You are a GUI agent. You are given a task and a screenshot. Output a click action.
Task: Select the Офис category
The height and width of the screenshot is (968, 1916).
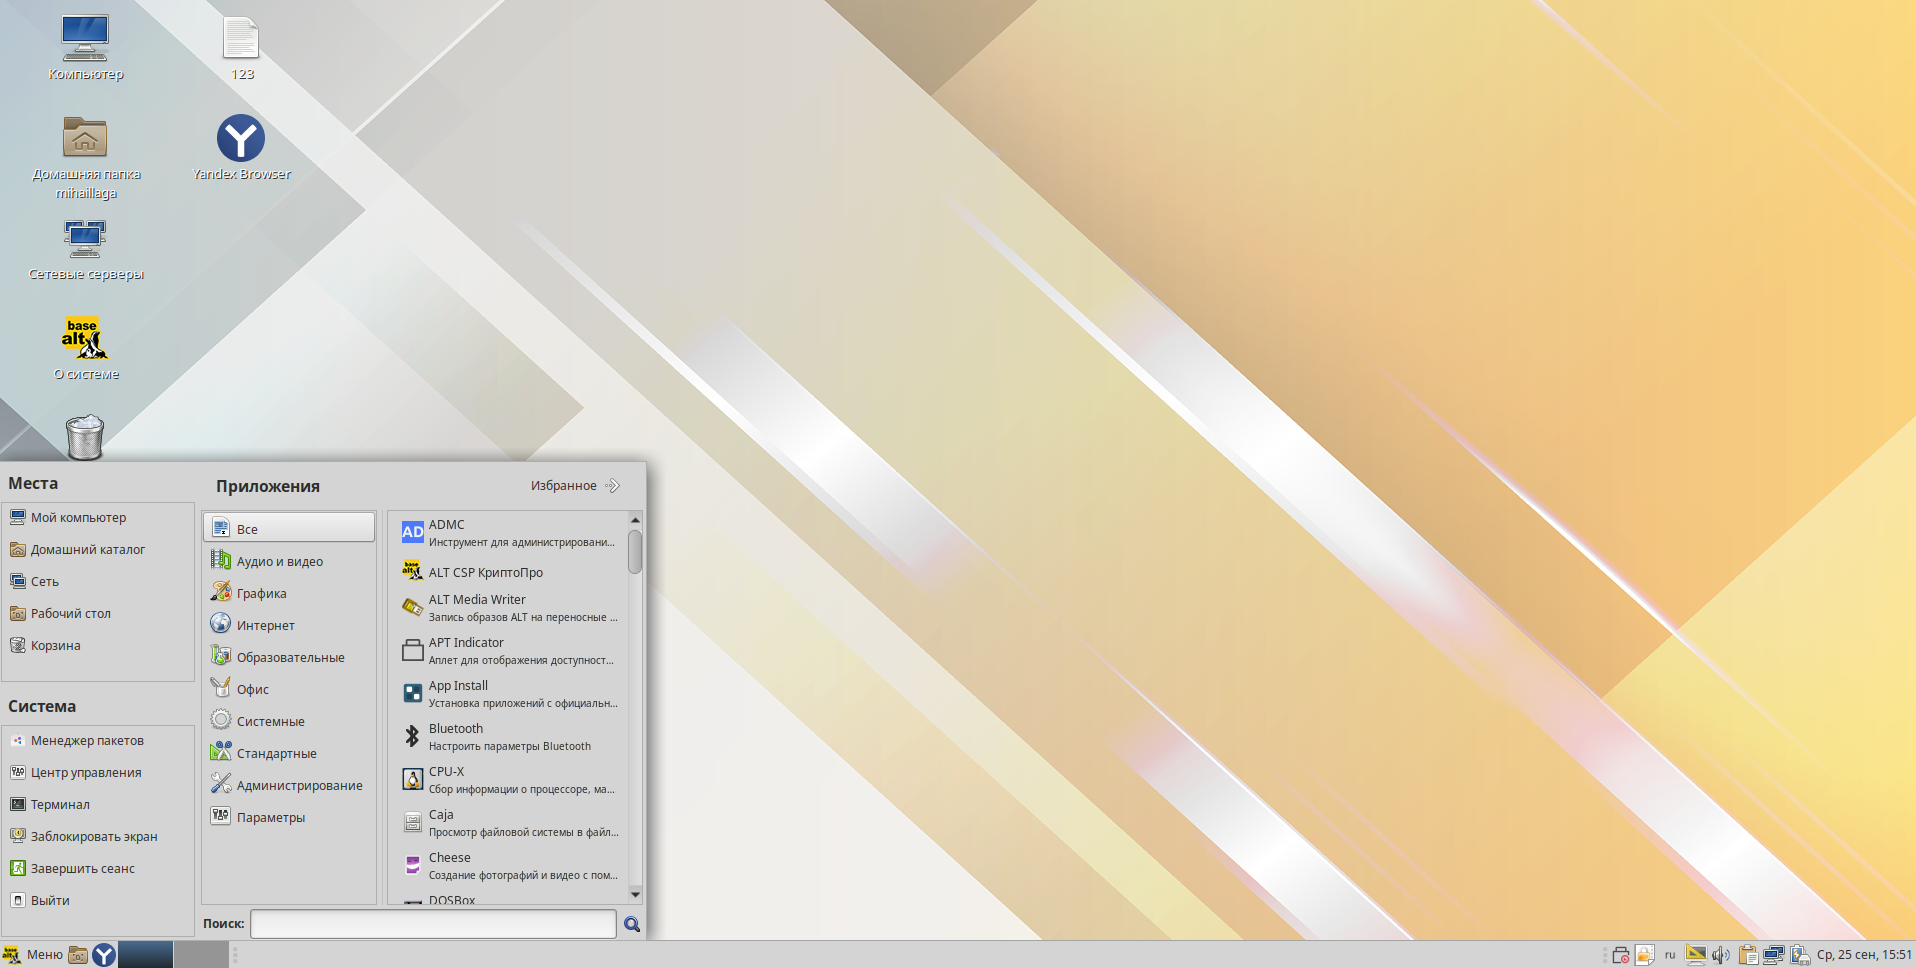coord(289,689)
